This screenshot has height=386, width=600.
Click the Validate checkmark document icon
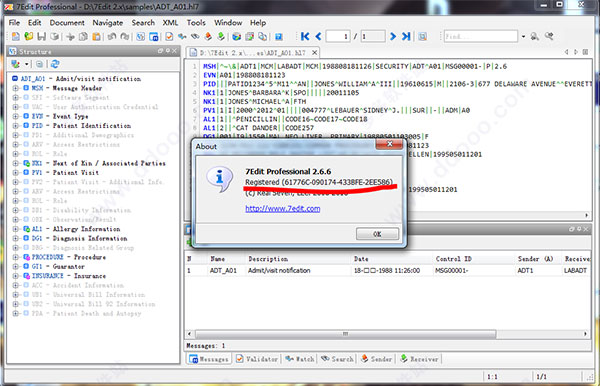169,36
